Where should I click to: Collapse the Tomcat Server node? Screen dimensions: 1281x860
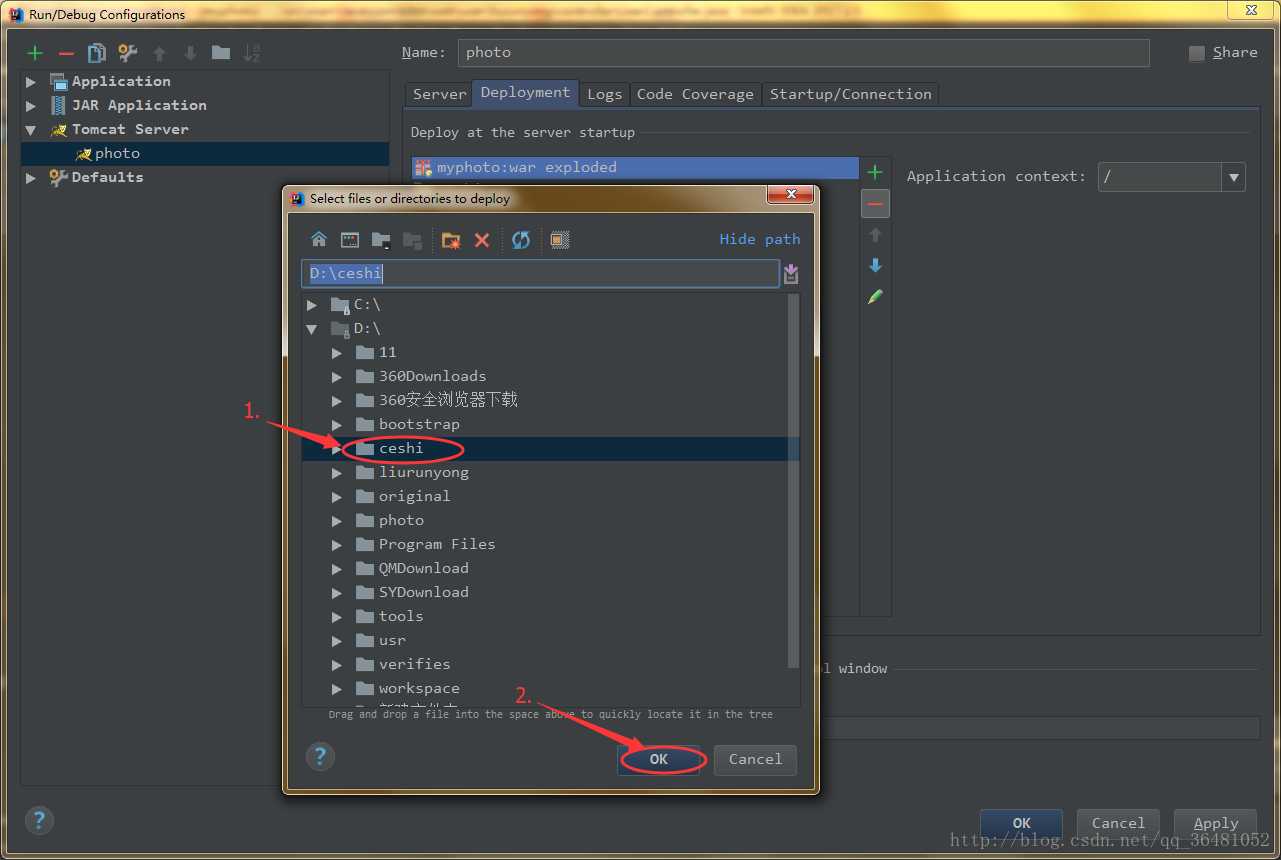click(x=31, y=130)
